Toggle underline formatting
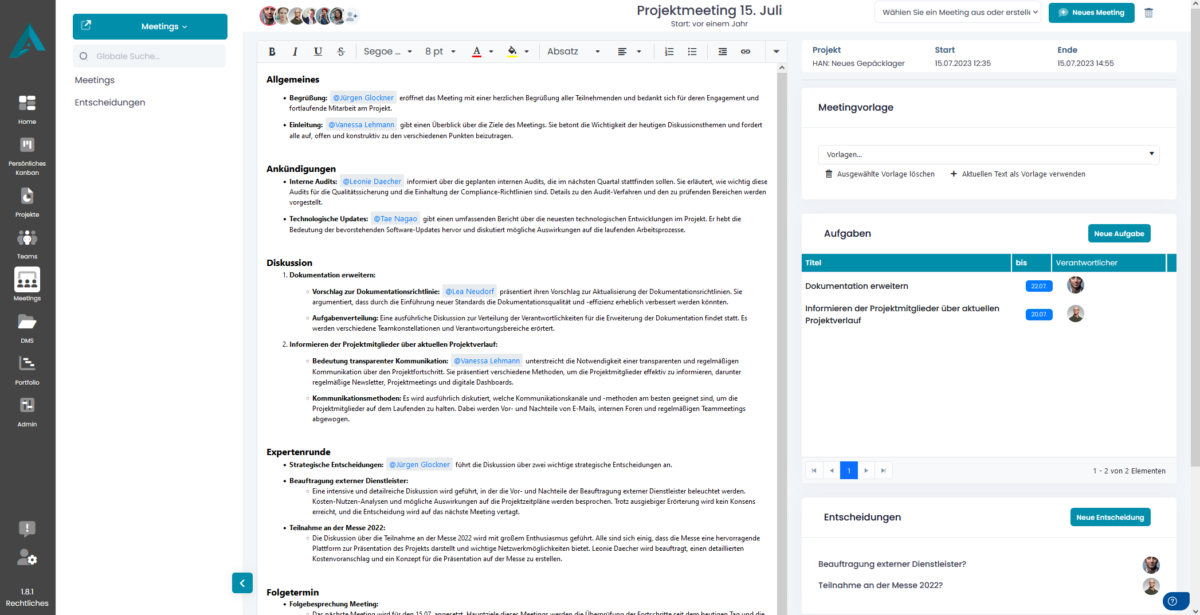1200x615 pixels. pyautogui.click(x=318, y=51)
